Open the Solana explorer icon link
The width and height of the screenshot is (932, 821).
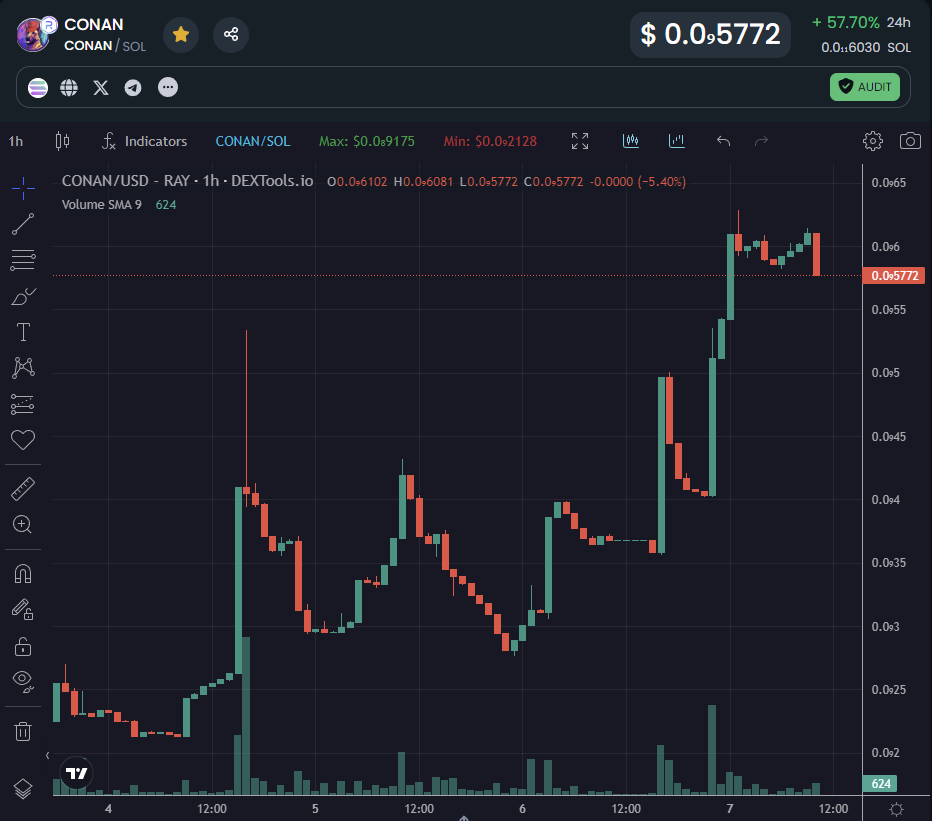pyautogui.click(x=38, y=88)
